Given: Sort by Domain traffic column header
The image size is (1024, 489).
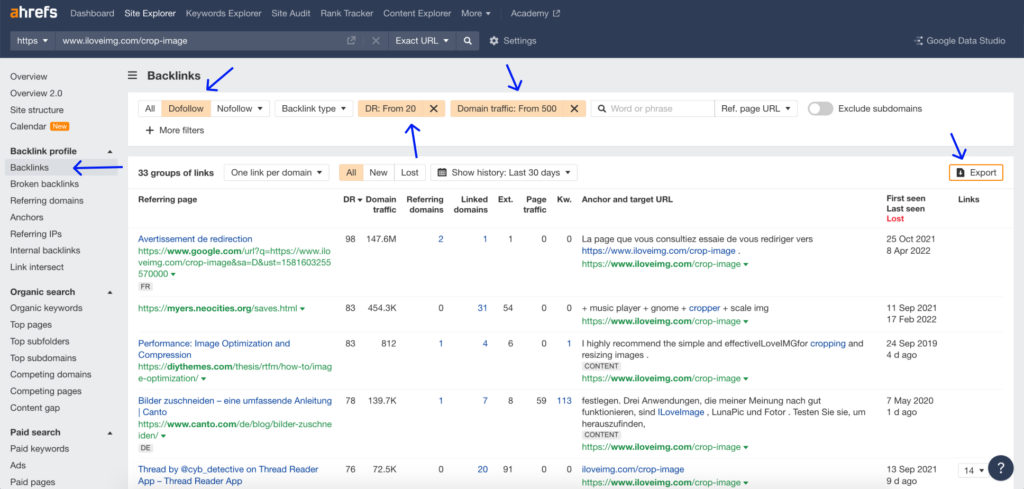Looking at the screenshot, I should (381, 204).
